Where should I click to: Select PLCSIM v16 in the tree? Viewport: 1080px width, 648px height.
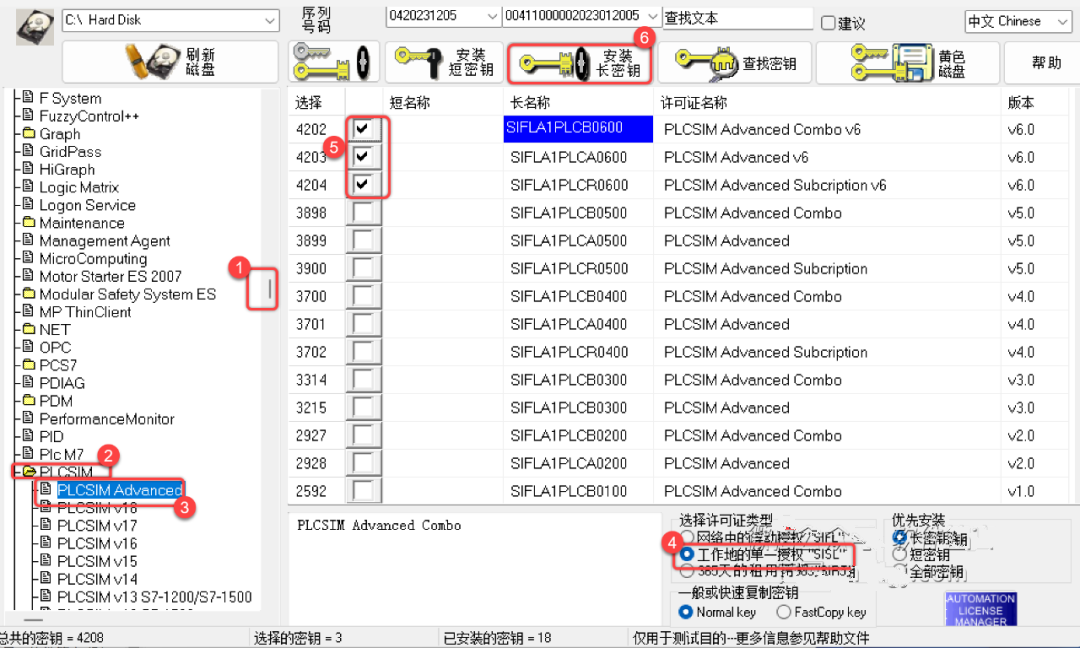(x=97, y=543)
